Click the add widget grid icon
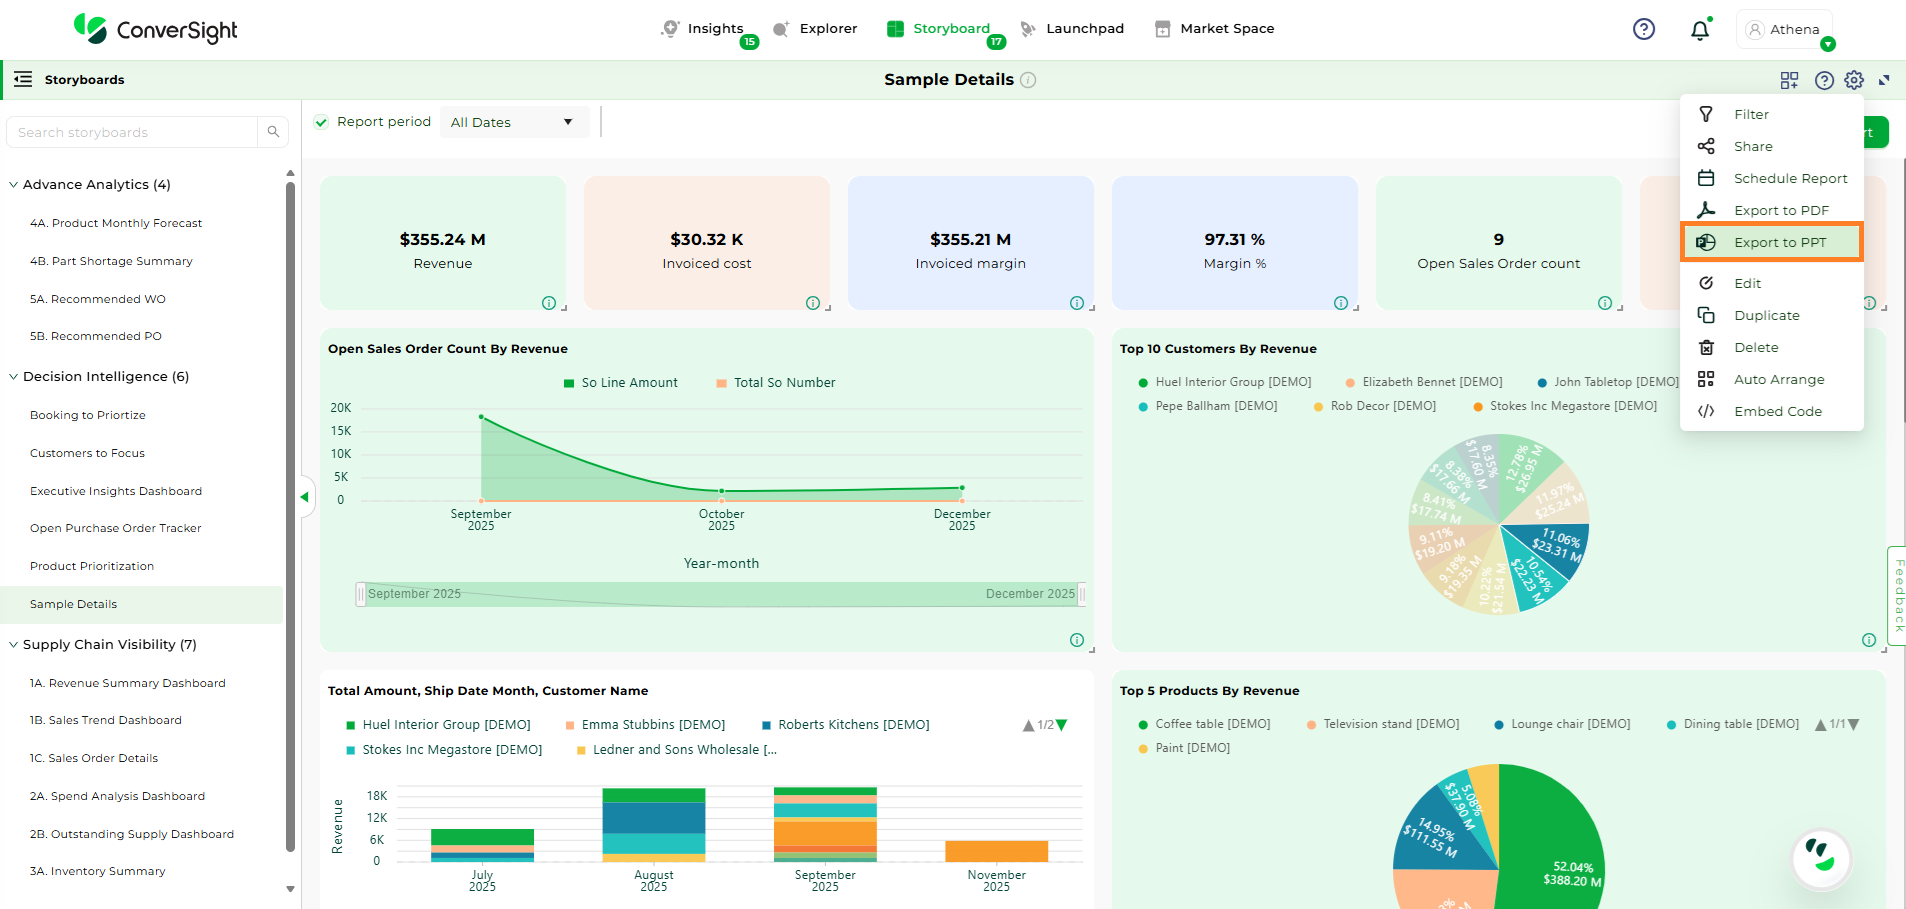This screenshot has width=1906, height=909. [x=1789, y=80]
